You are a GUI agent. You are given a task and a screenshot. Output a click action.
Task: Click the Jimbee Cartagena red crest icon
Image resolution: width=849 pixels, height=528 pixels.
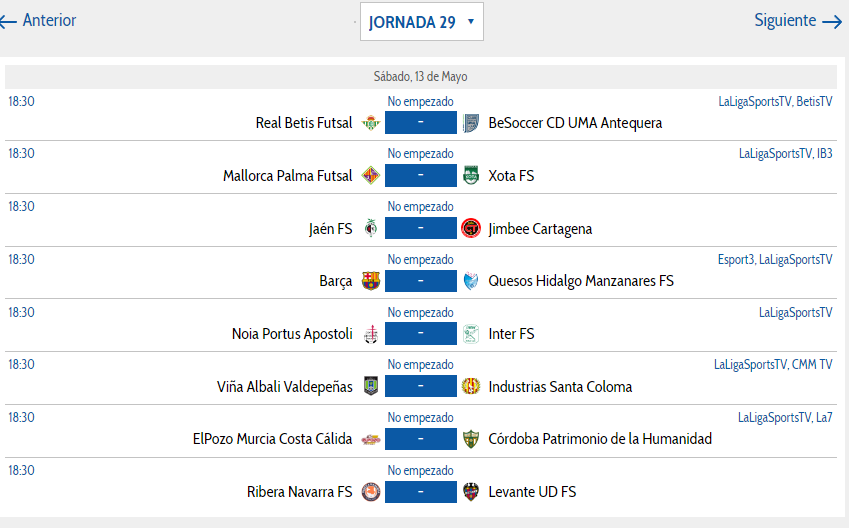click(471, 228)
